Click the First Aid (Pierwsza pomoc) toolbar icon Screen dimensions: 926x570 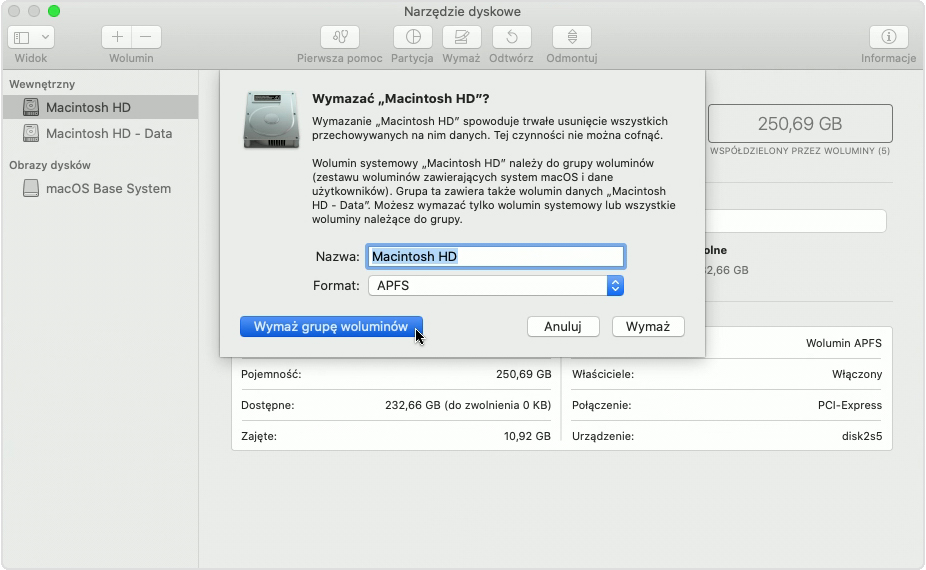(x=339, y=37)
